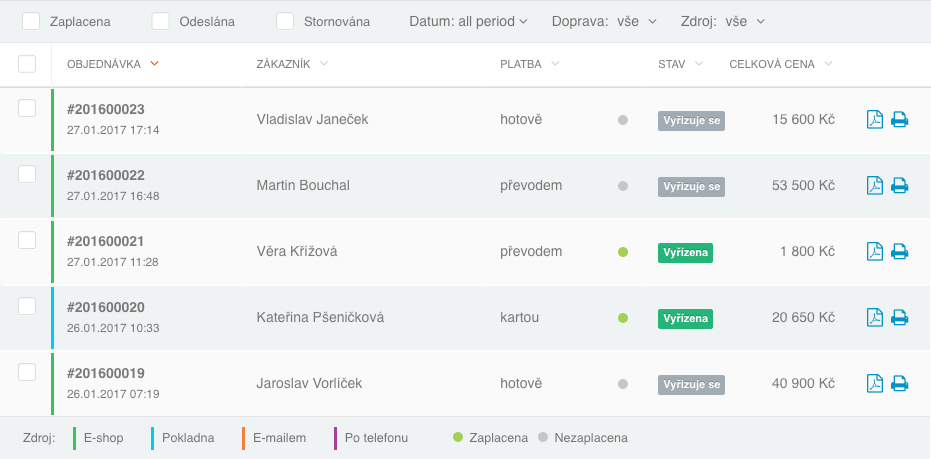The height and width of the screenshot is (459, 931).
Task: Open the Datum period dropdown
Action: pyautogui.click(x=468, y=21)
